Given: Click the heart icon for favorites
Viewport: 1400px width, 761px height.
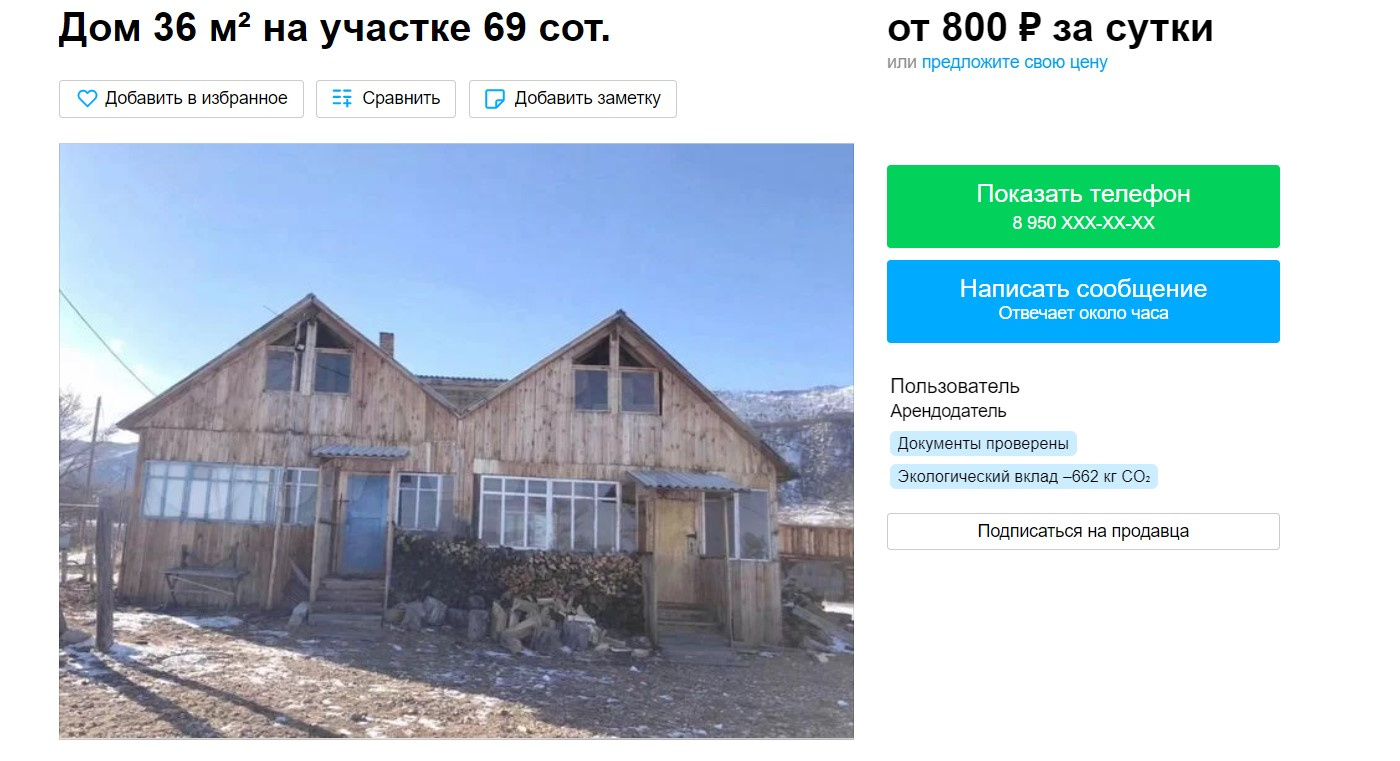Looking at the screenshot, I should 87,99.
